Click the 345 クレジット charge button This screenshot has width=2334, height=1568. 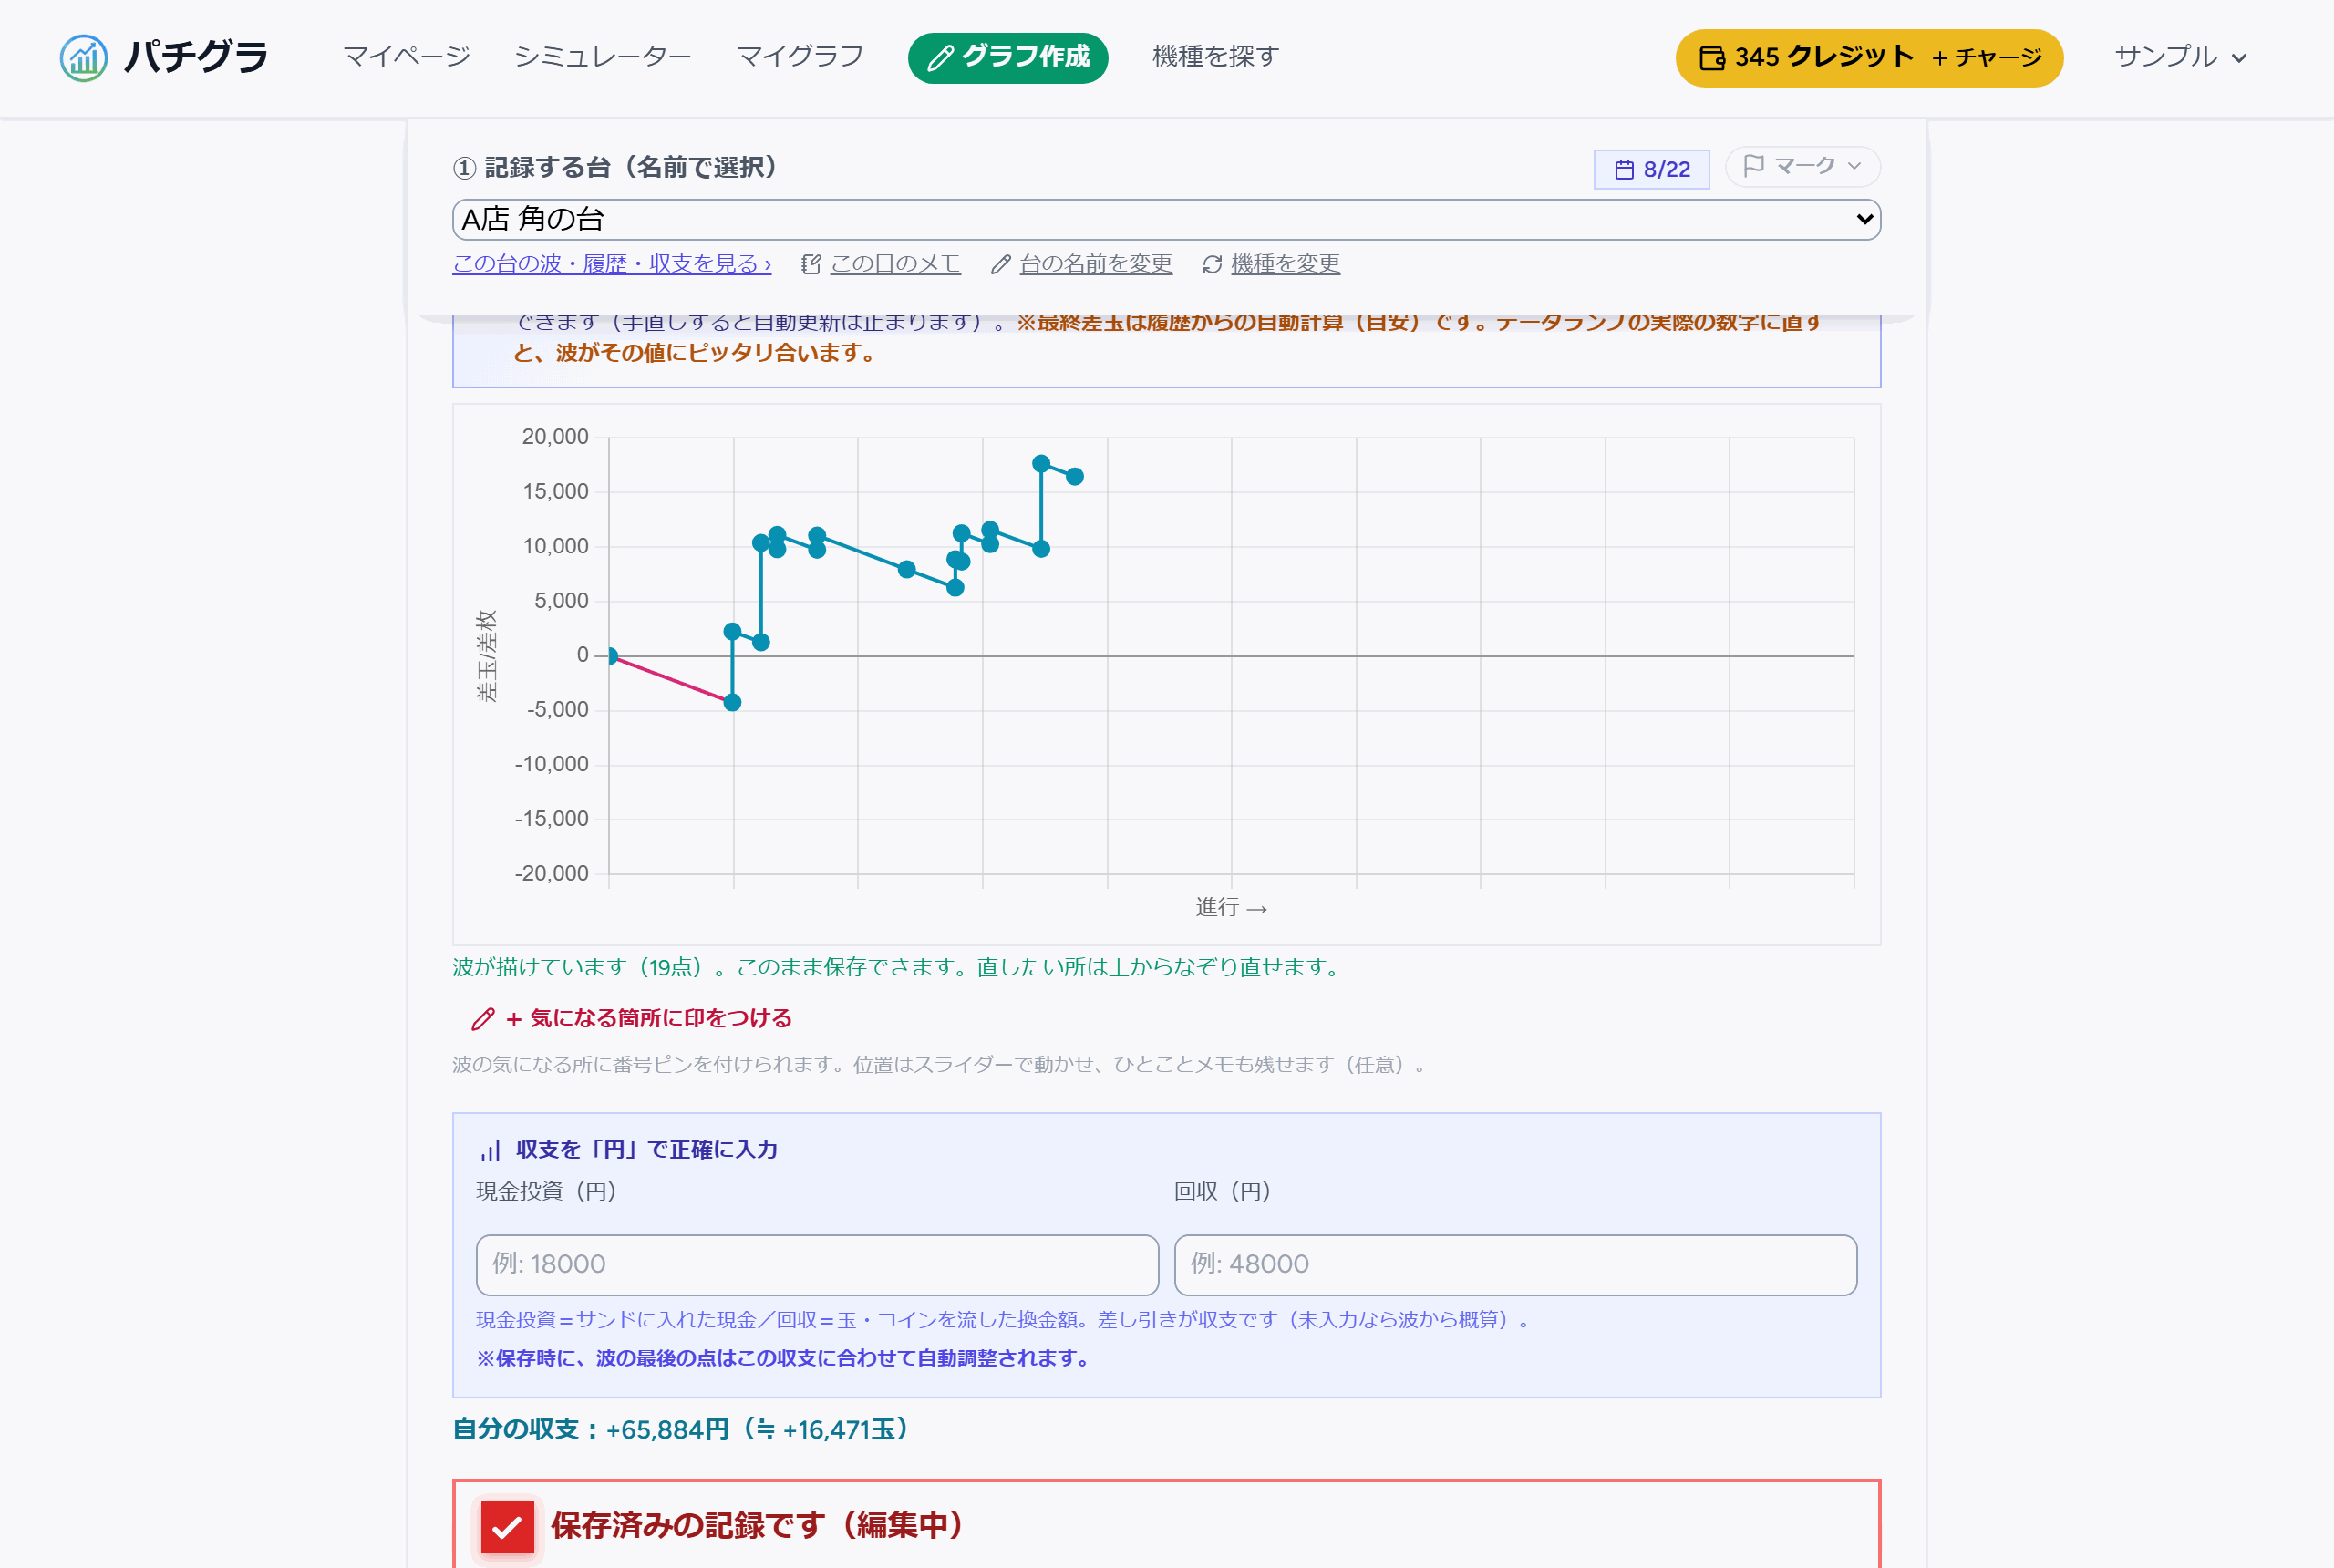pyautogui.click(x=1869, y=58)
